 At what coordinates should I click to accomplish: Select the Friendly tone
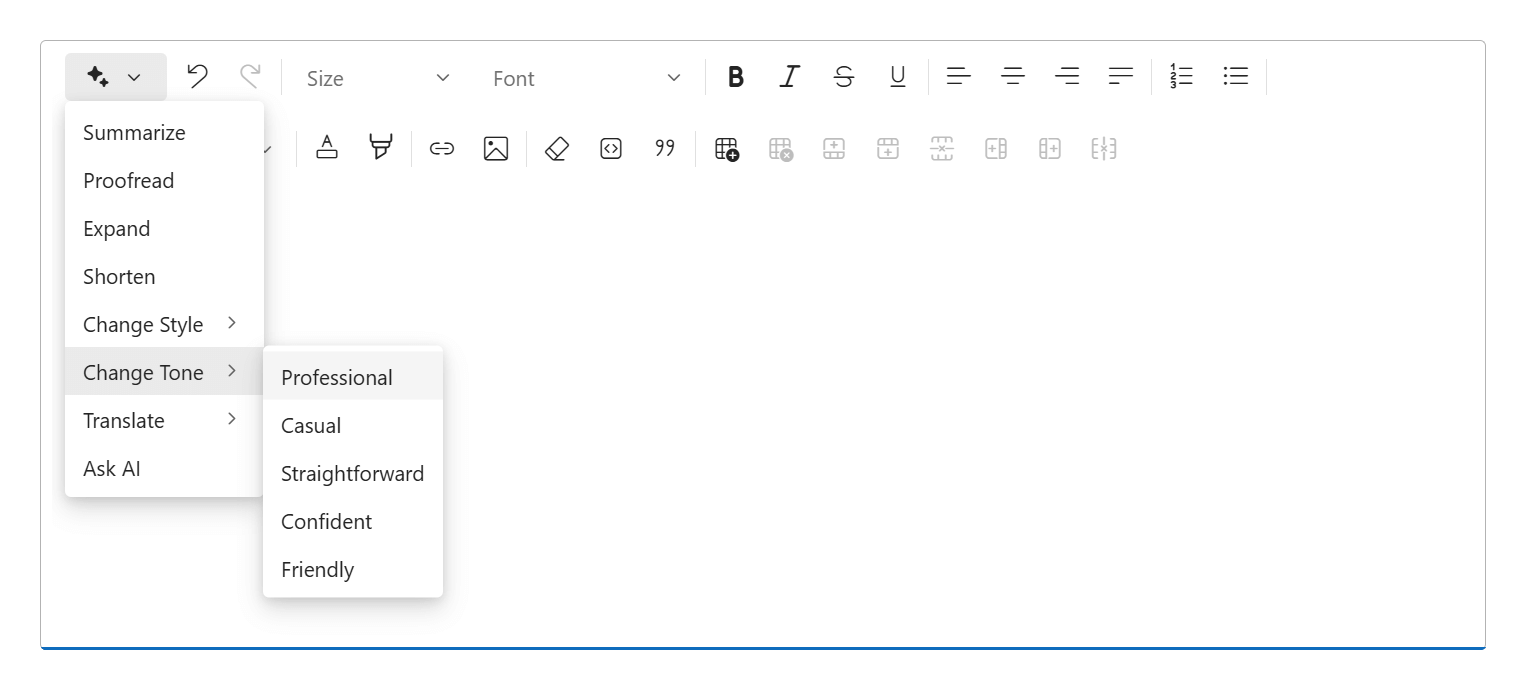[x=317, y=569]
